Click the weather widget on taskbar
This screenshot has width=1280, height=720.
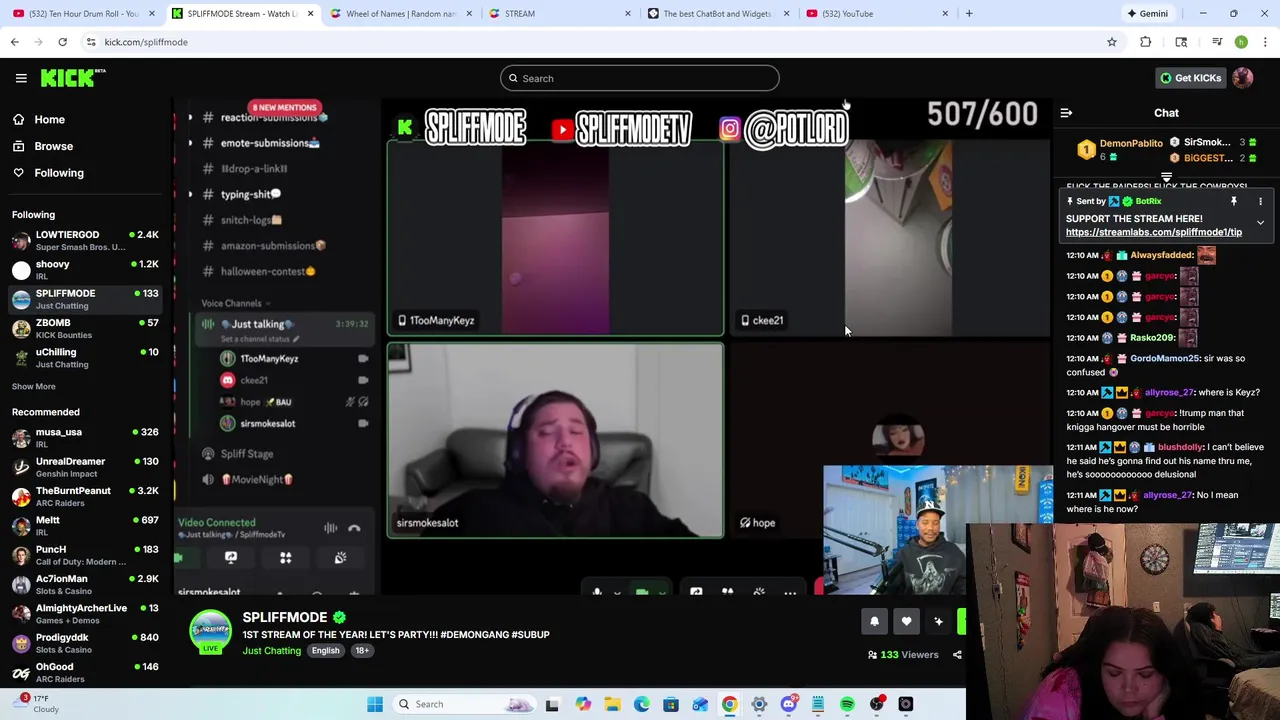pos(35,704)
